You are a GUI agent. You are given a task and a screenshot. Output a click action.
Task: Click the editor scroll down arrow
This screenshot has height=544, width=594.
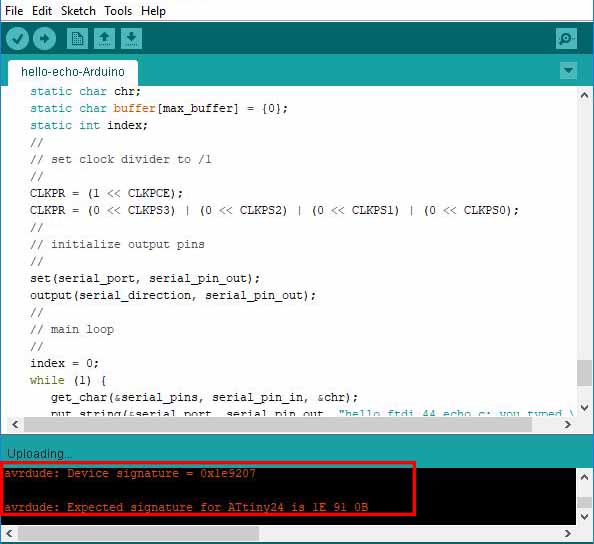584,408
